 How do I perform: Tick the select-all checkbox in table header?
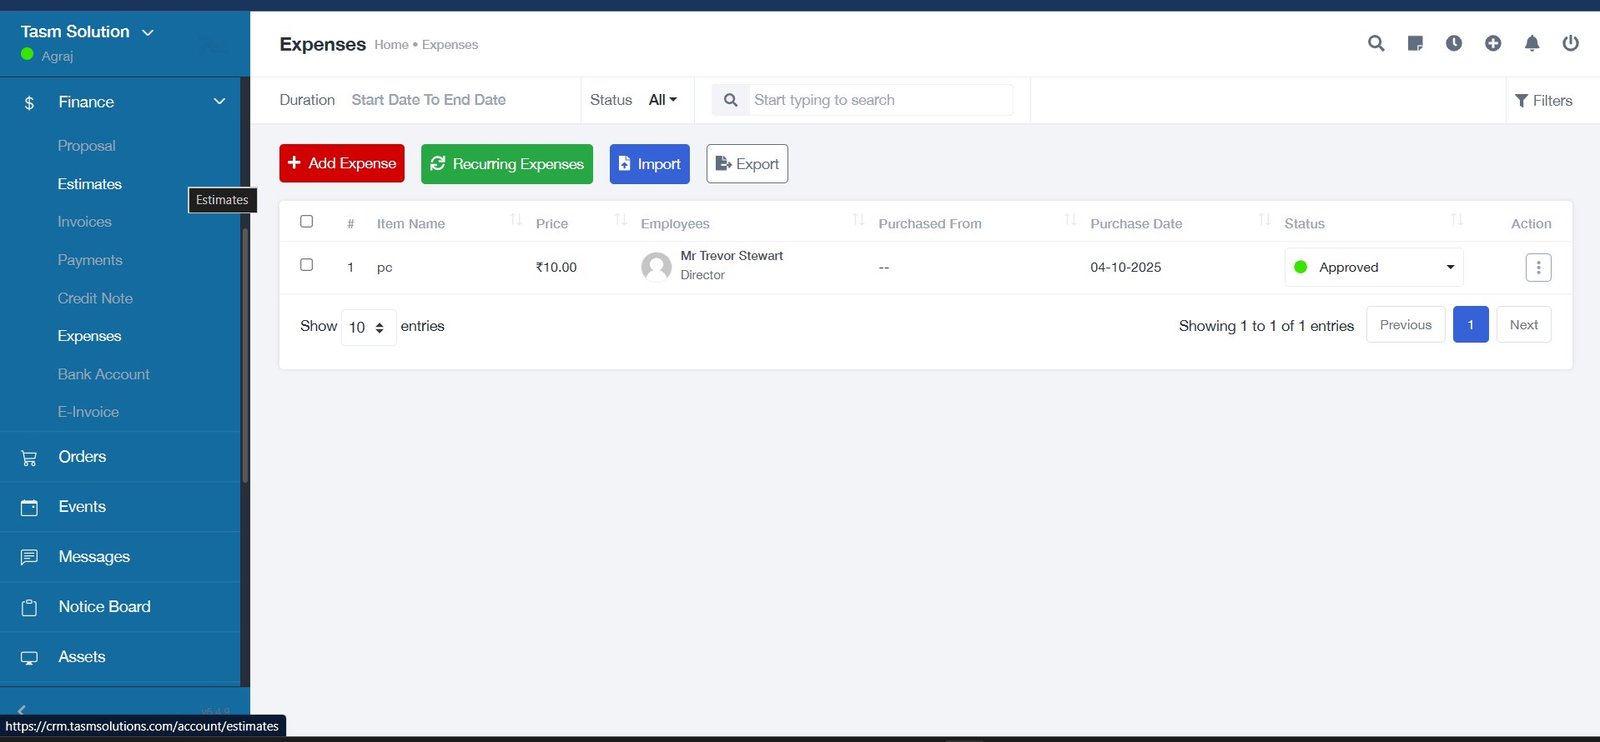click(x=307, y=221)
